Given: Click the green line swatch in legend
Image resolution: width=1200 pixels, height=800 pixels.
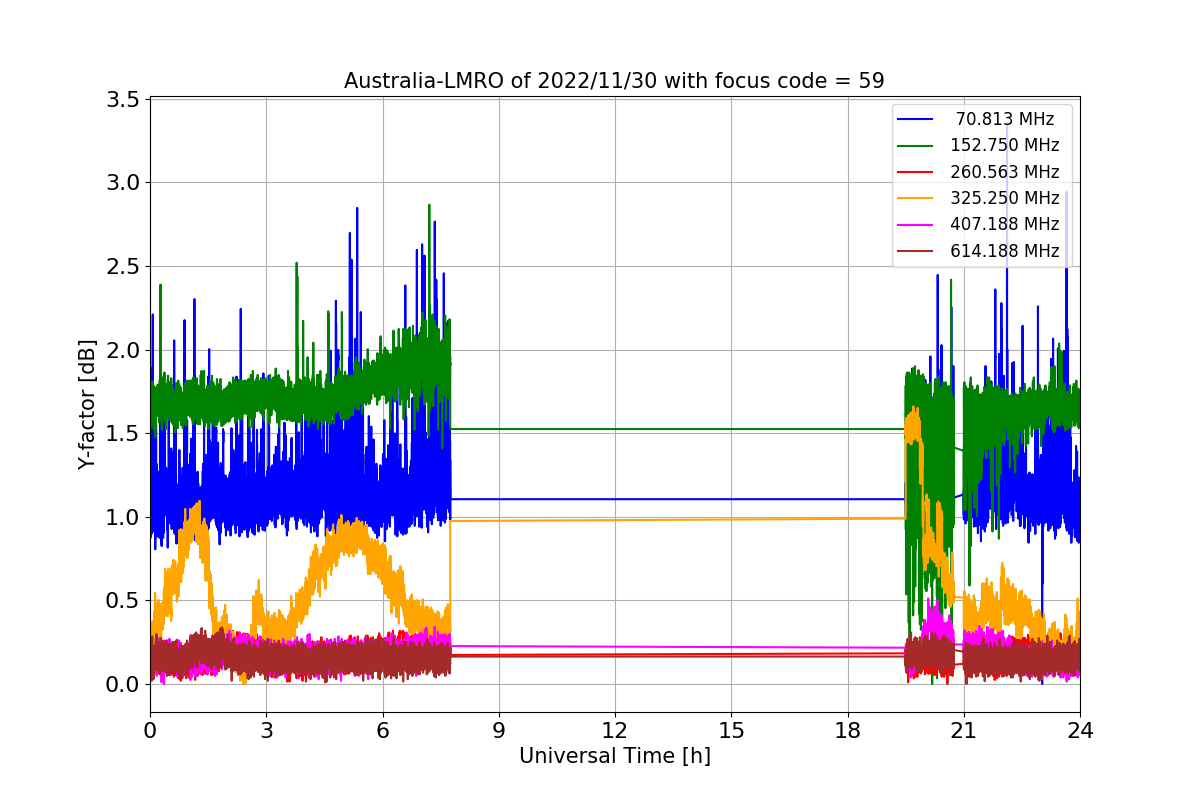Looking at the screenshot, I should point(916,146).
